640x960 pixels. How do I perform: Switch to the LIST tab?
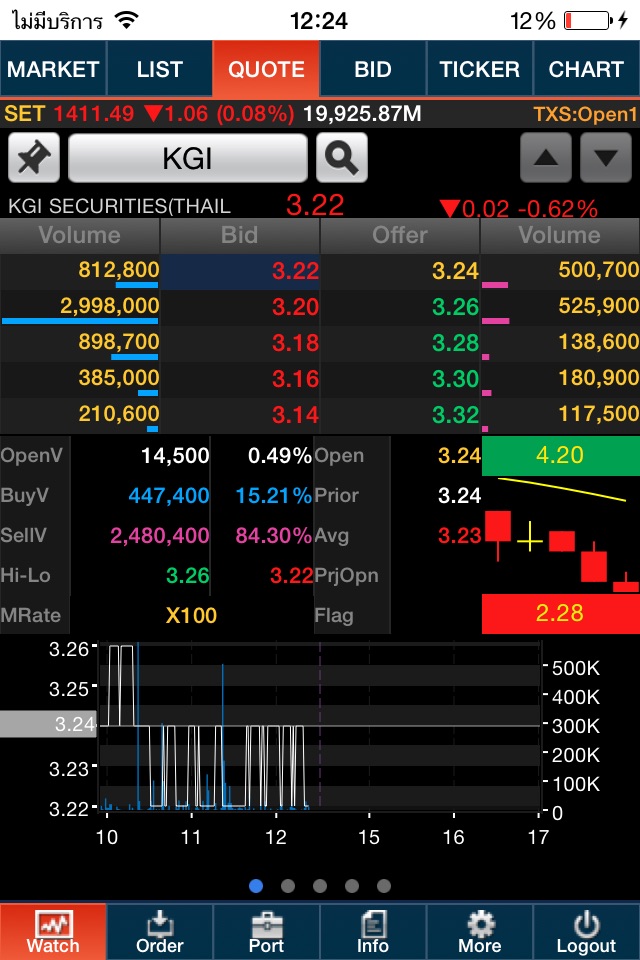point(159,69)
